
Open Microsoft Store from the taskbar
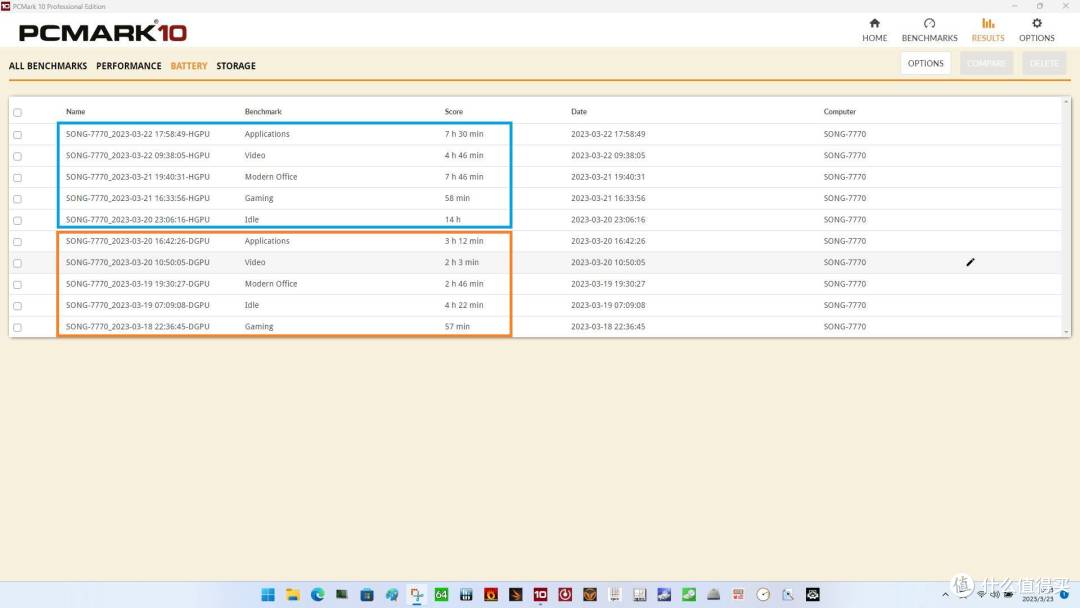coord(367,594)
